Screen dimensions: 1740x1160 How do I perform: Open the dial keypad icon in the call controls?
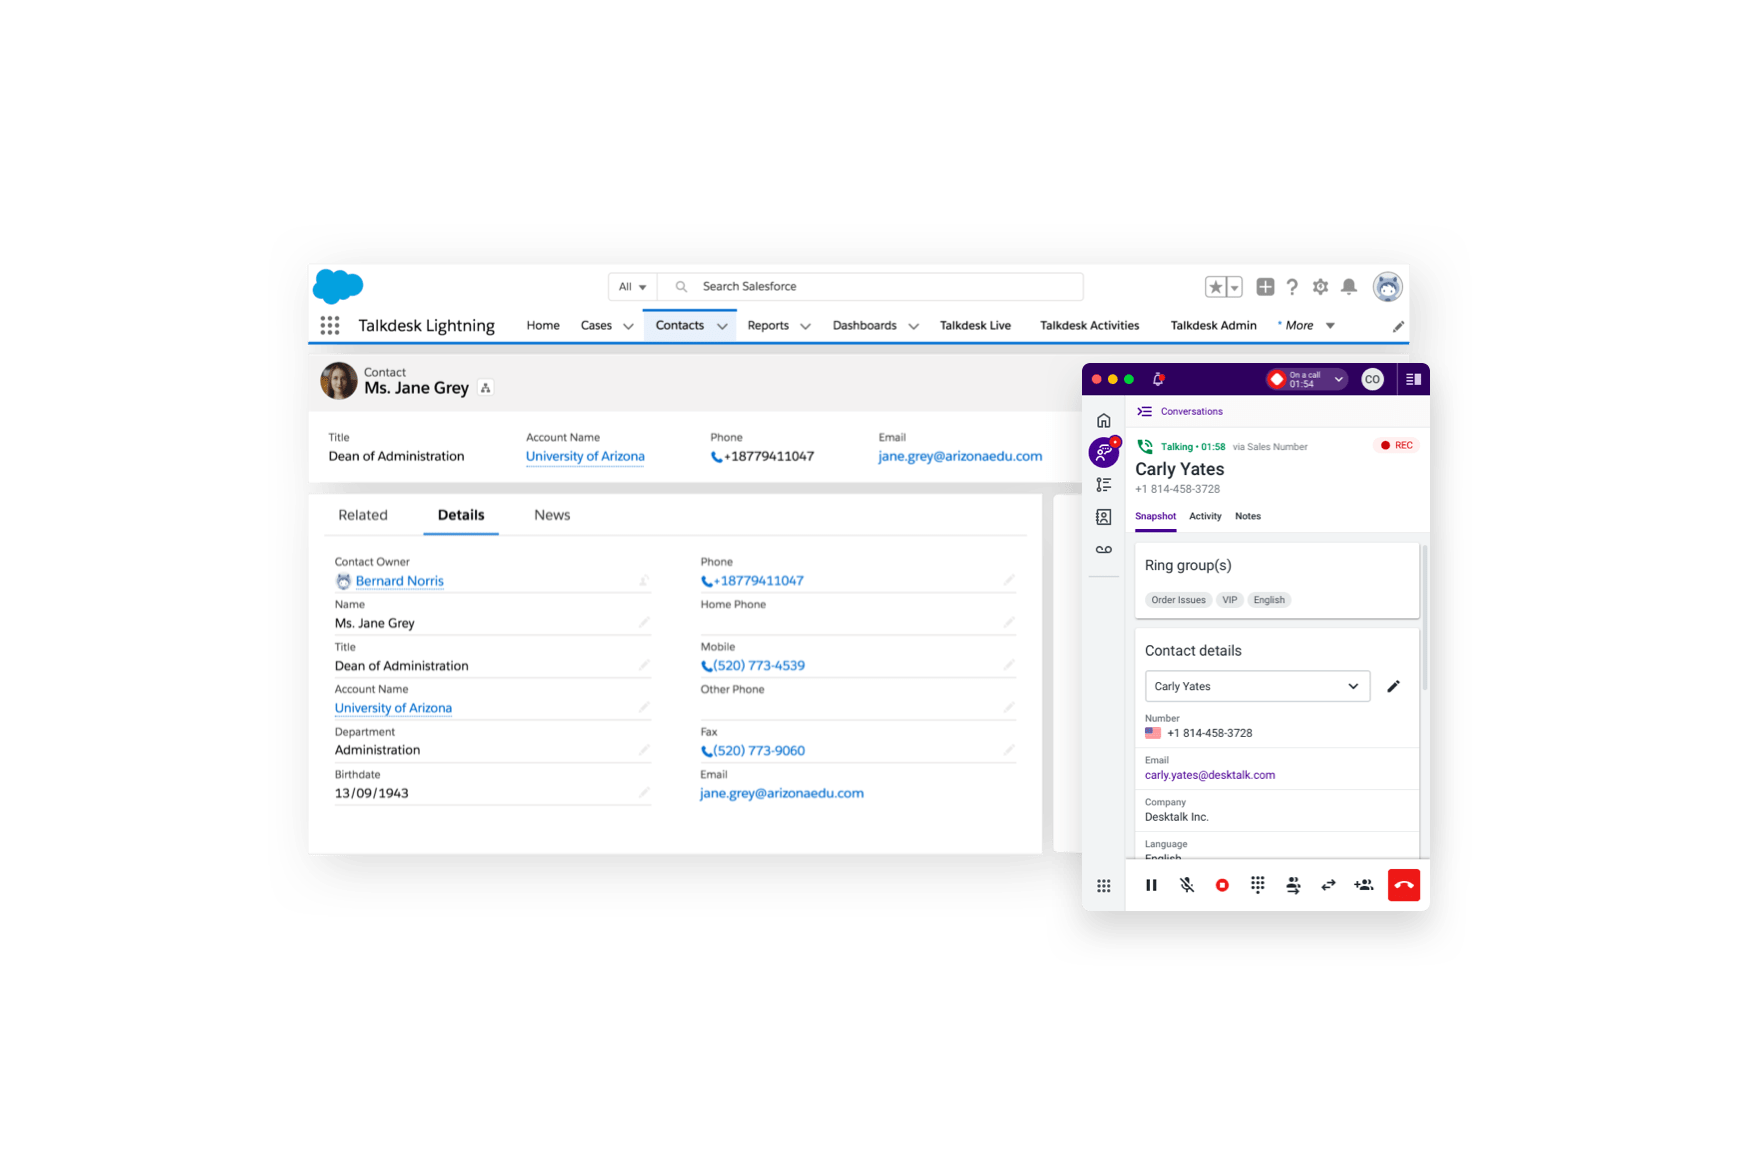(x=1257, y=885)
